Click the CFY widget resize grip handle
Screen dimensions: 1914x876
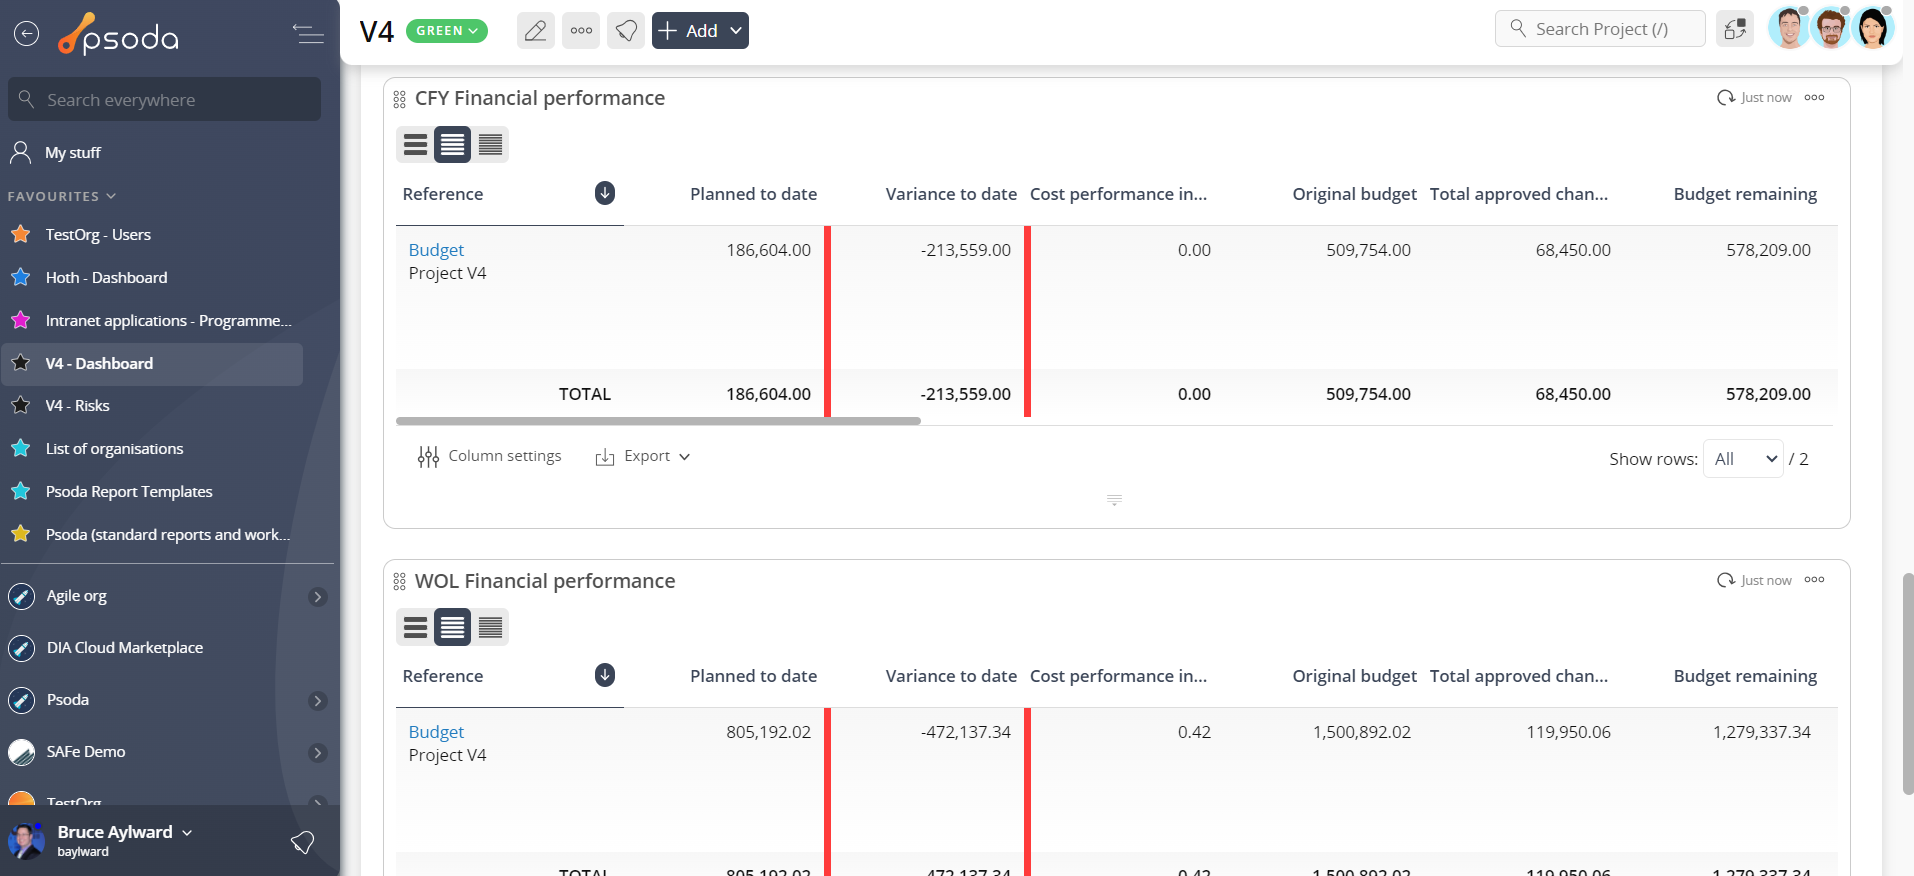pyautogui.click(x=1114, y=500)
